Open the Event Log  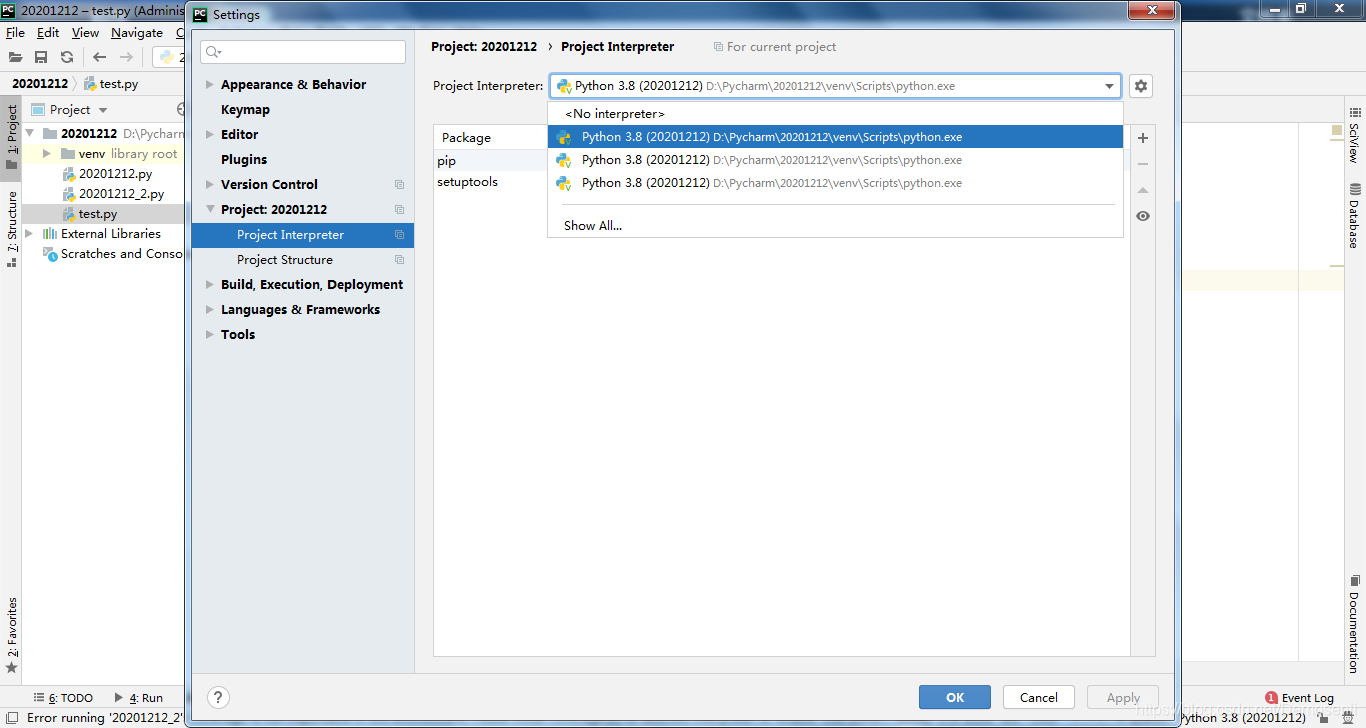1299,698
